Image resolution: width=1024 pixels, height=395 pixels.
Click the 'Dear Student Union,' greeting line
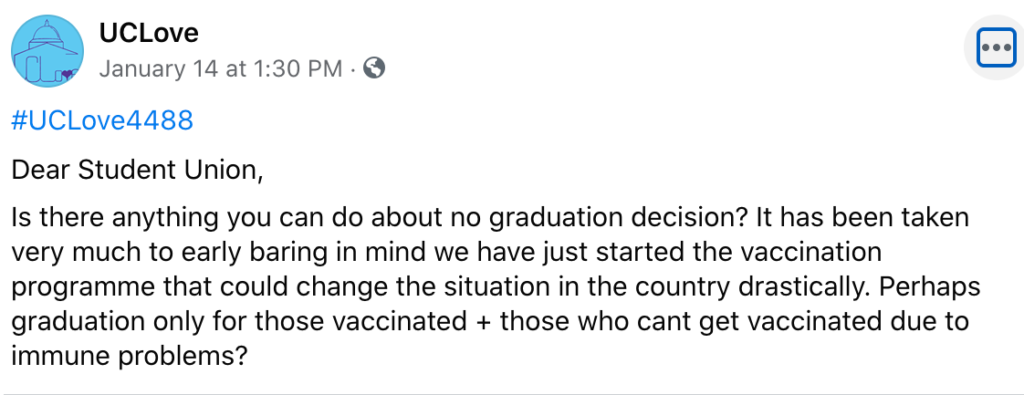click(x=137, y=170)
